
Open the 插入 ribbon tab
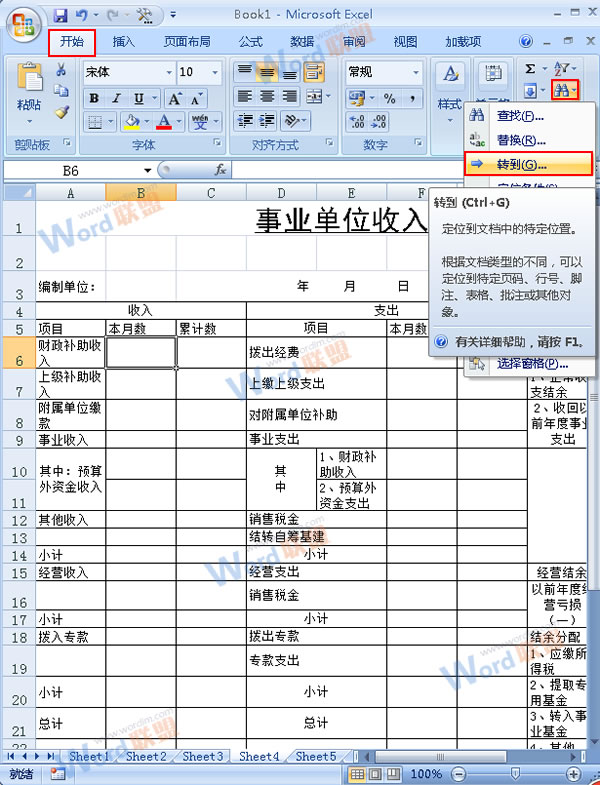124,42
